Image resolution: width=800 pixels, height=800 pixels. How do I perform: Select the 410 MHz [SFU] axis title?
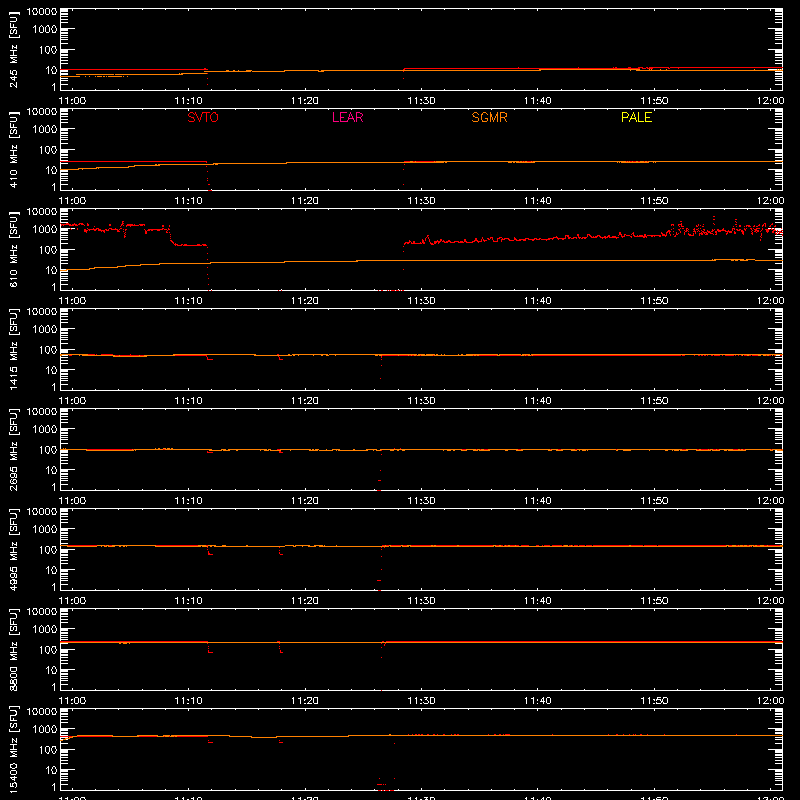13,149
